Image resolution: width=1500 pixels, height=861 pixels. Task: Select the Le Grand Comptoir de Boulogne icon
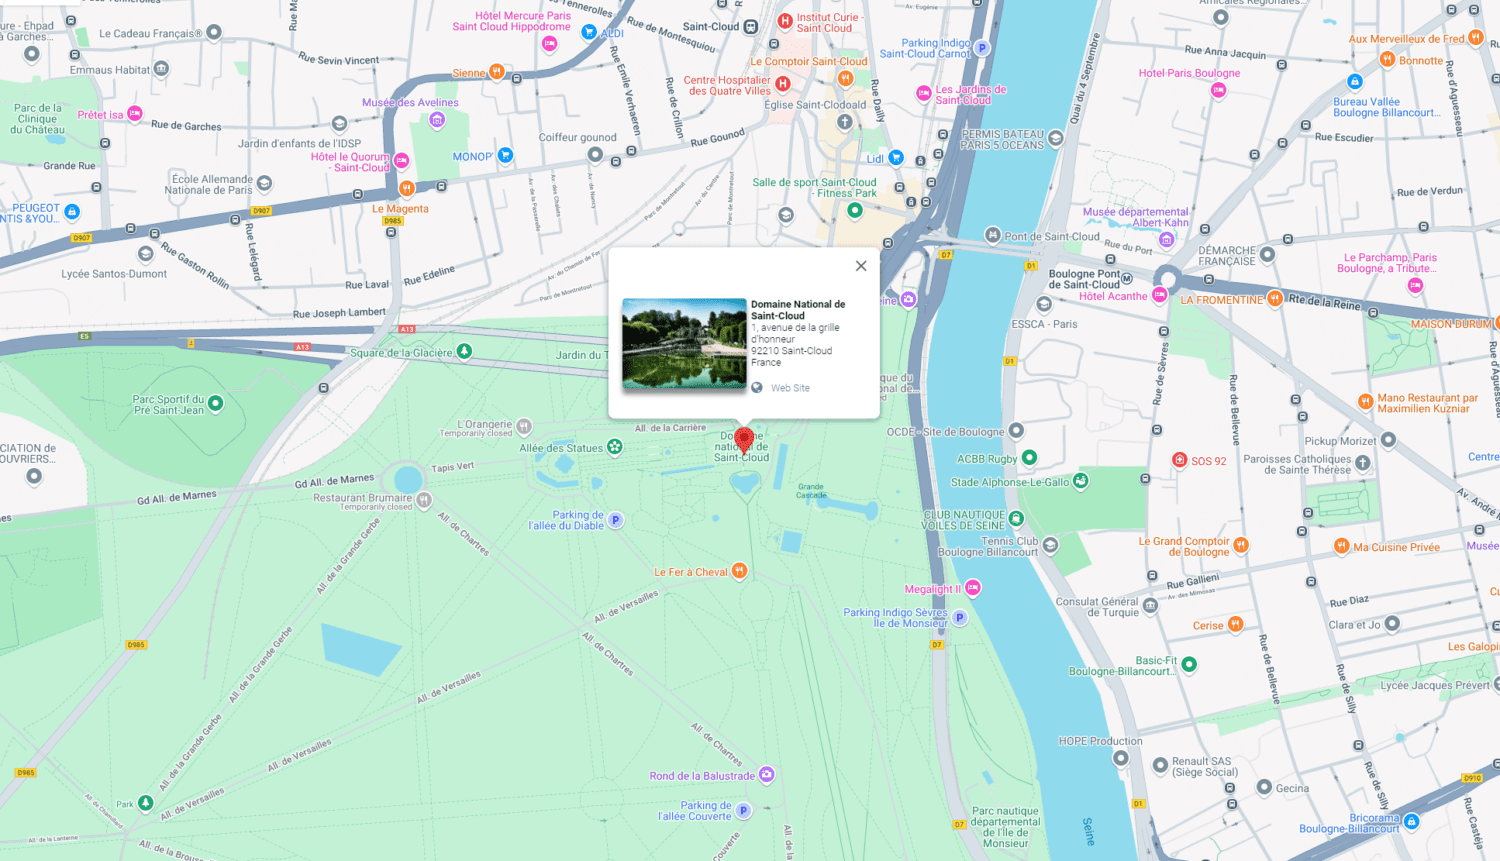[1240, 545]
